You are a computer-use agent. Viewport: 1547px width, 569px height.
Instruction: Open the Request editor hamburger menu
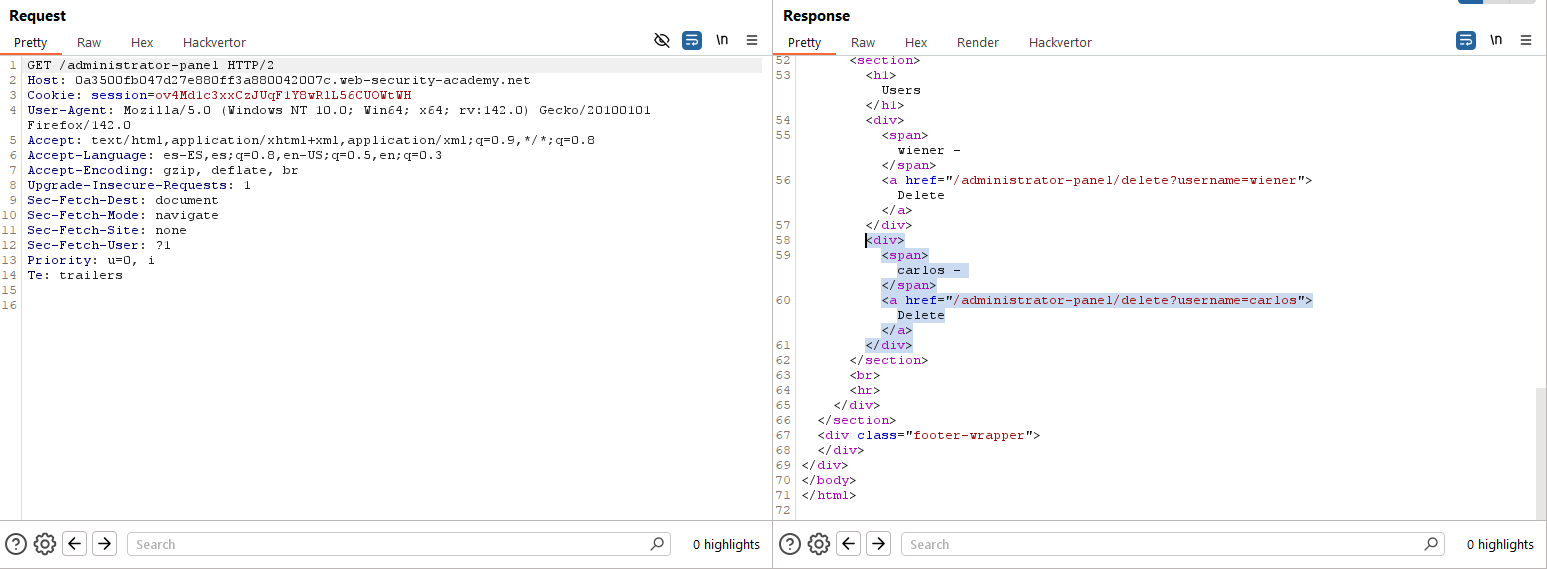click(752, 41)
